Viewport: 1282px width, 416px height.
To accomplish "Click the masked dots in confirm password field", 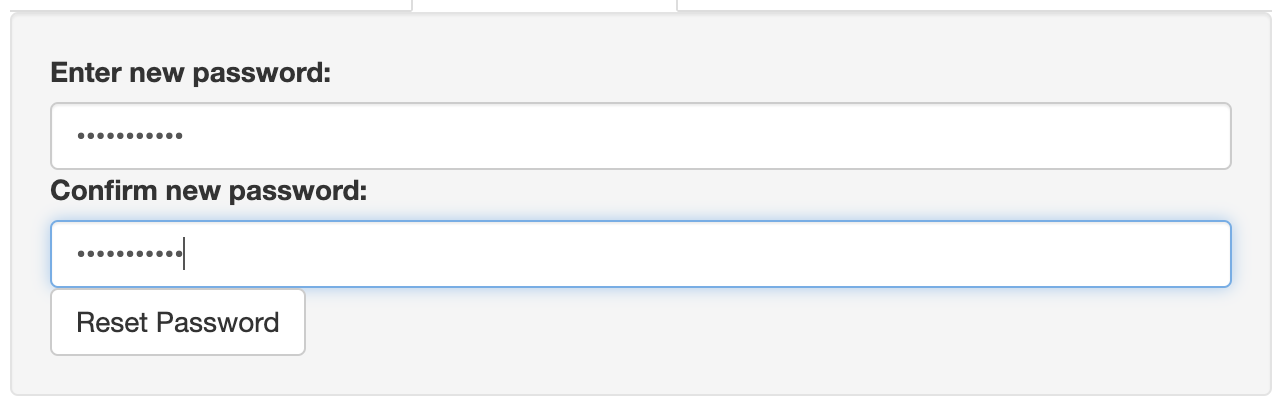I will click(130, 254).
